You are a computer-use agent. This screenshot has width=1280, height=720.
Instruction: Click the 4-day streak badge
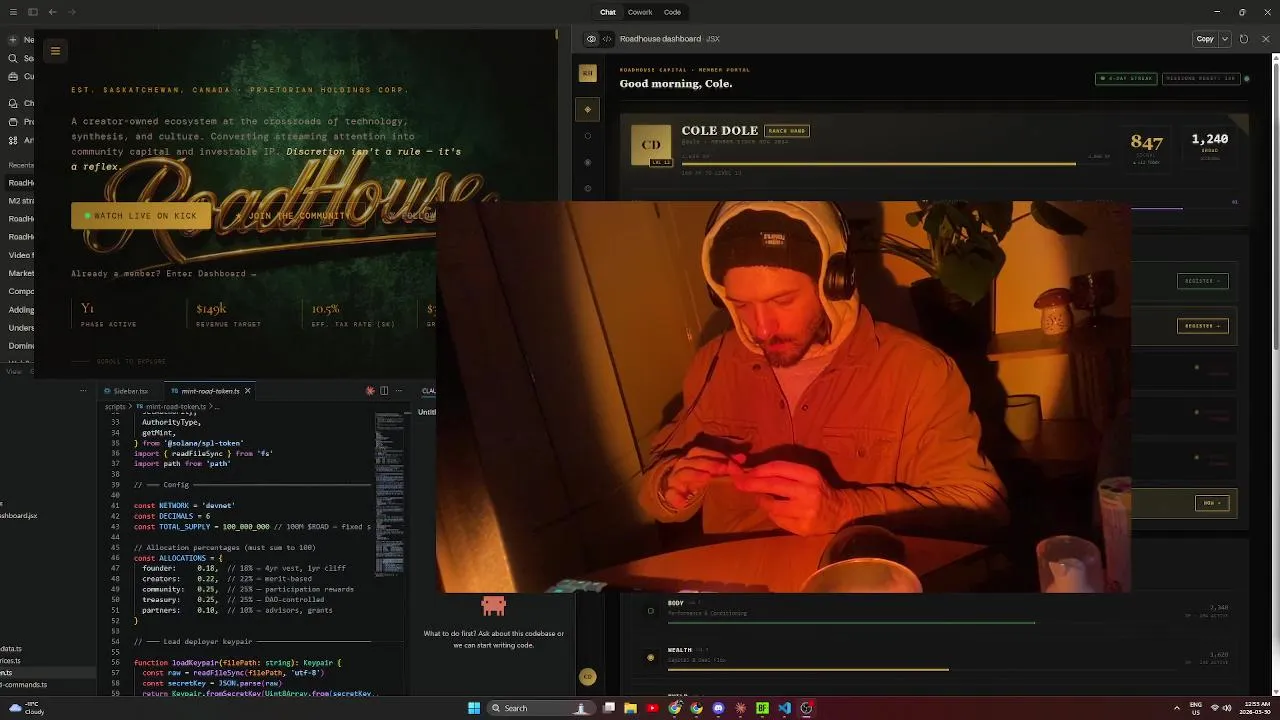click(1126, 78)
